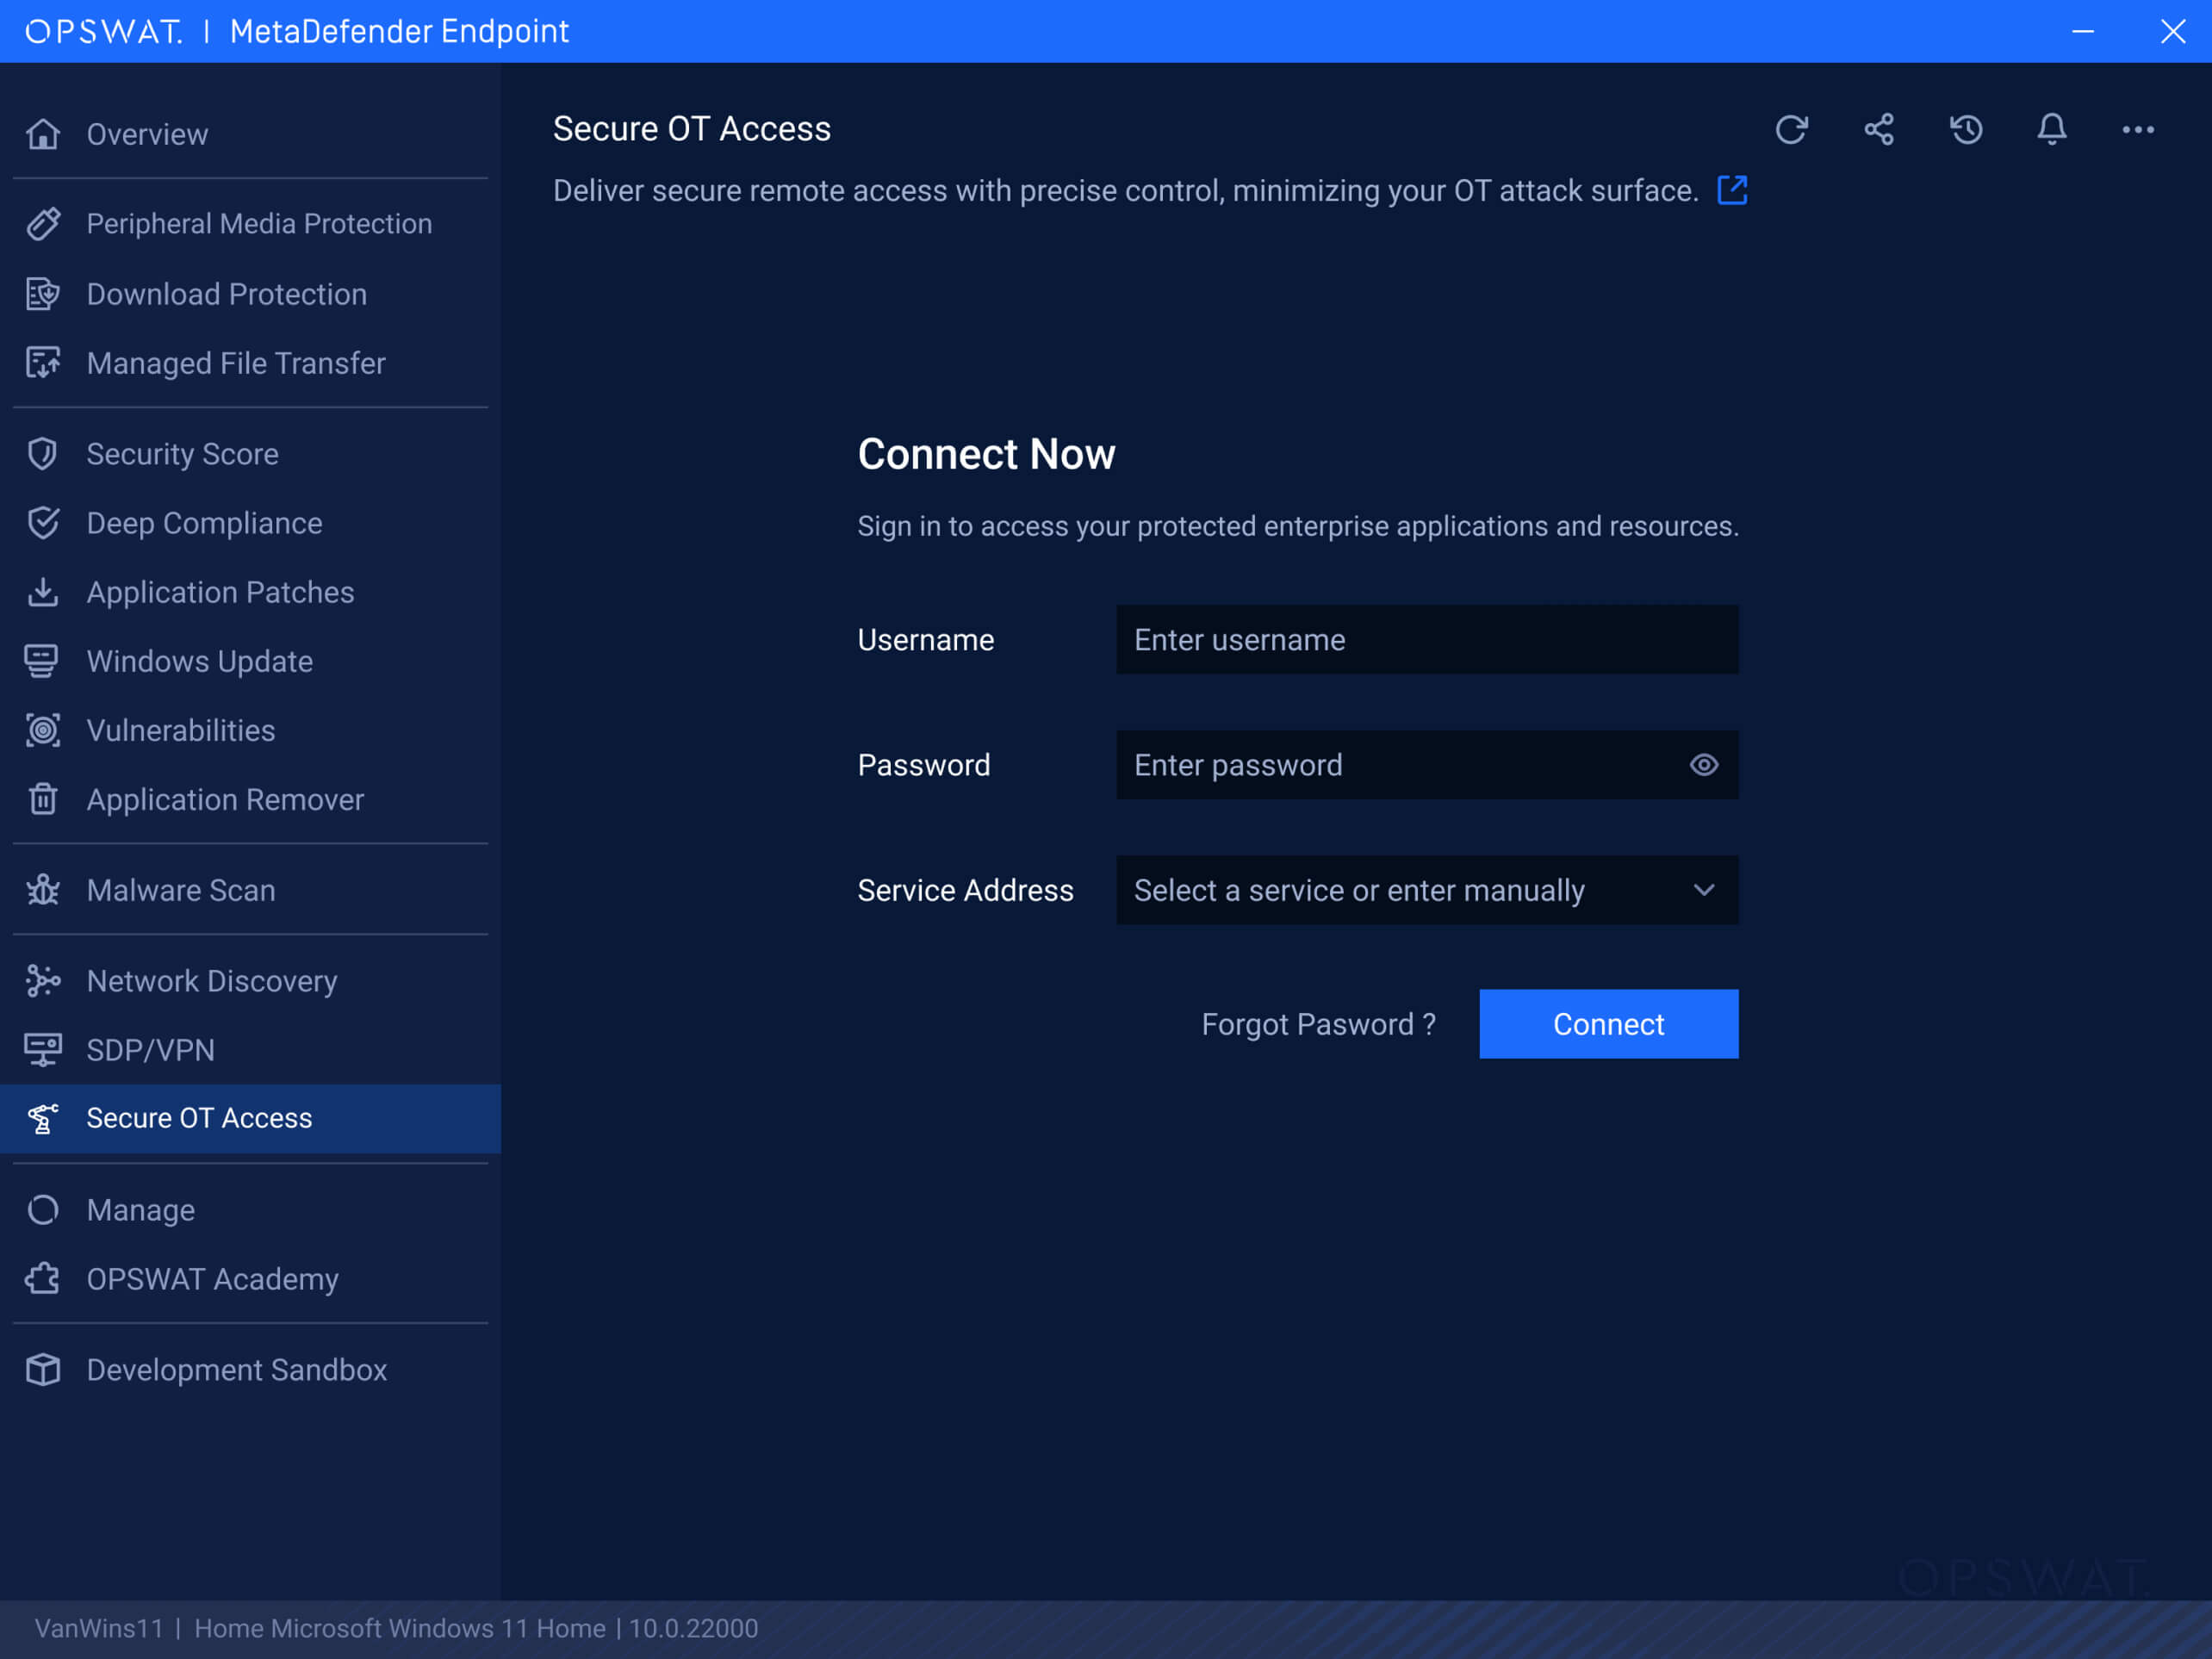Start a Malware Scan
This screenshot has width=2212, height=1659.
(x=180, y=890)
